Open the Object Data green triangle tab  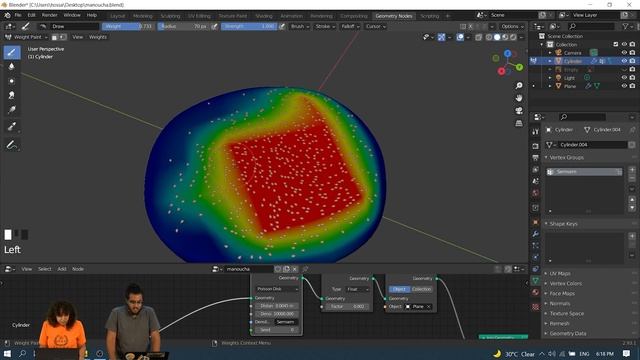[x=536, y=281]
